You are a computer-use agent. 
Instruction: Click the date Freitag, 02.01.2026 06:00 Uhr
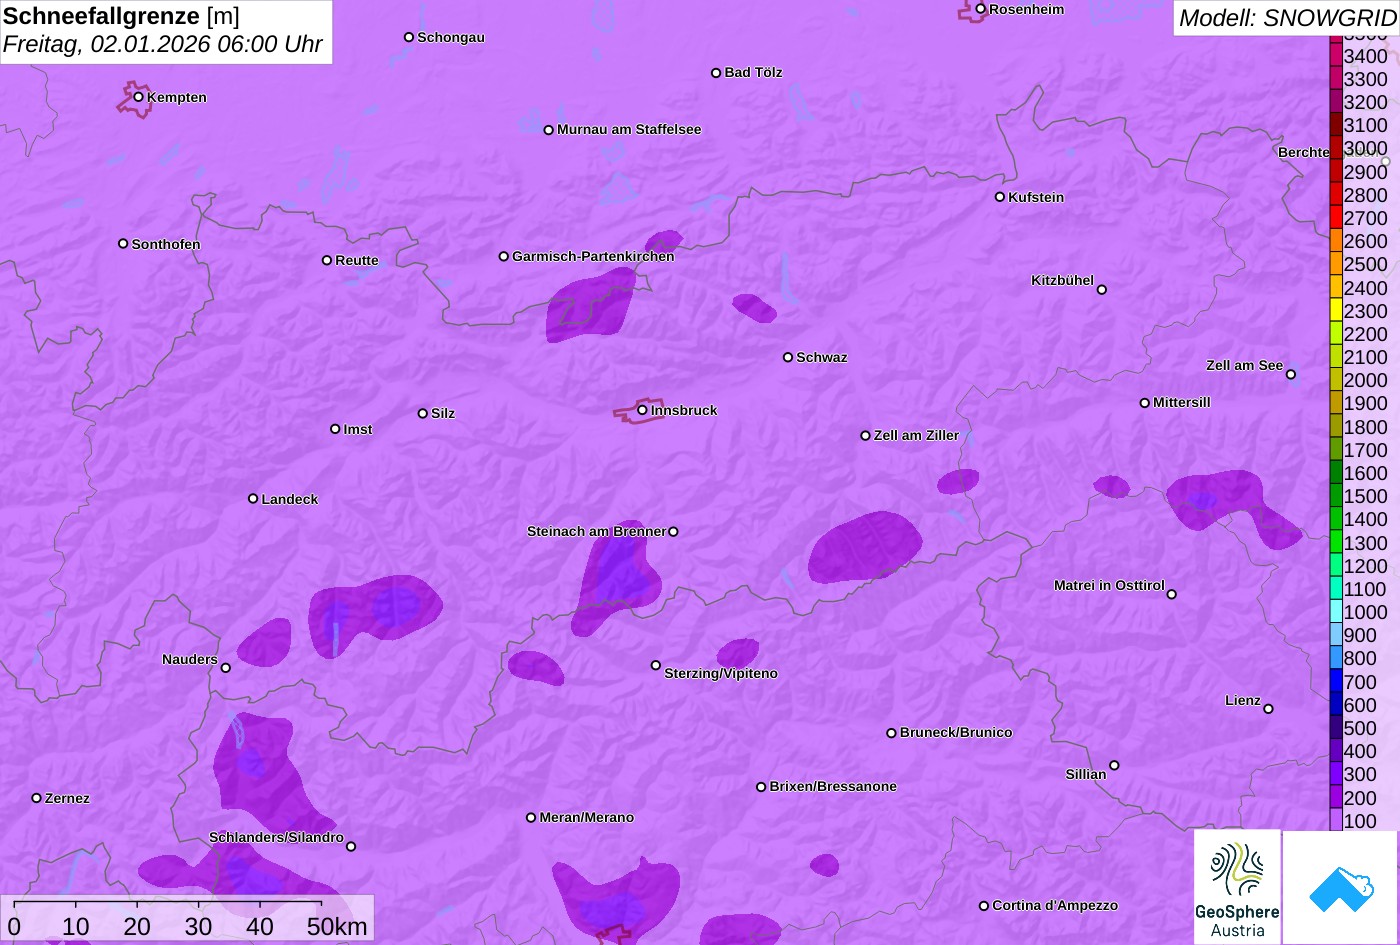163,45
